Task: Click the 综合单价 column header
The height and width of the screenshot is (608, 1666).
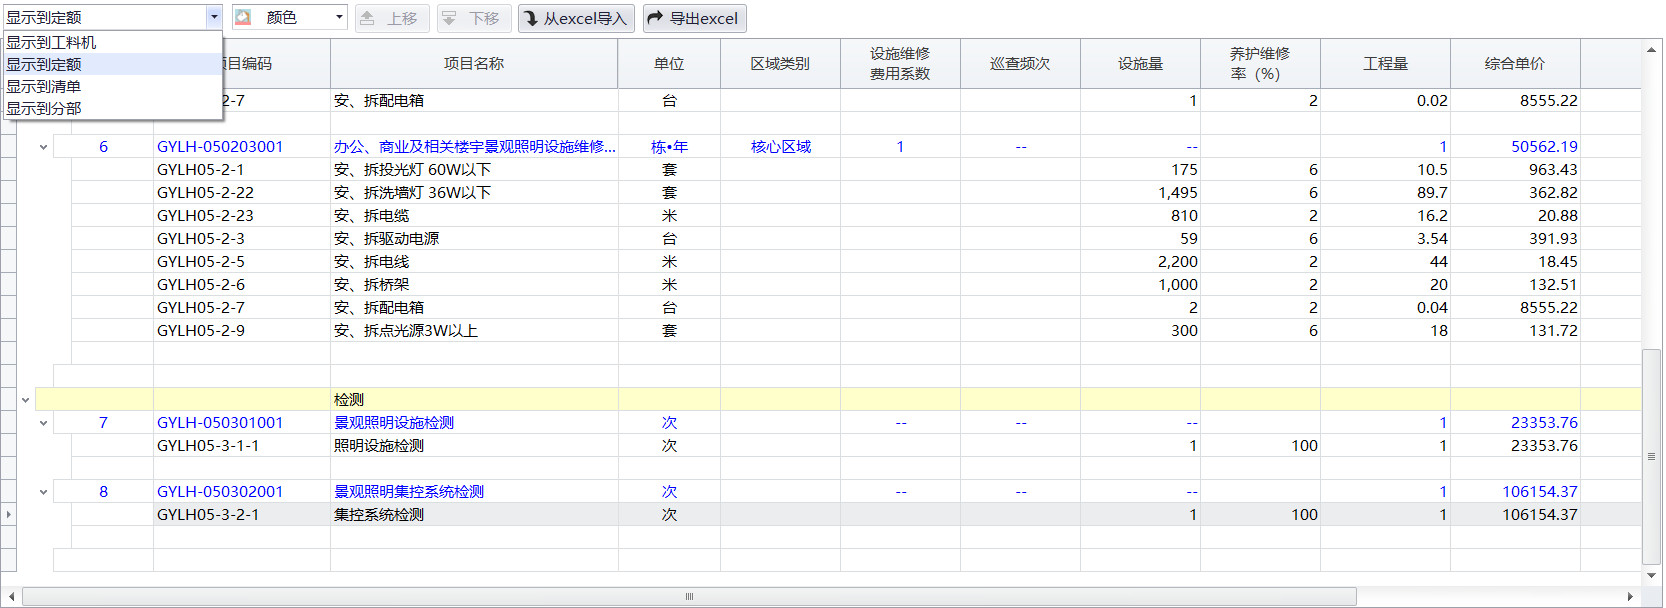Action: coord(1514,64)
